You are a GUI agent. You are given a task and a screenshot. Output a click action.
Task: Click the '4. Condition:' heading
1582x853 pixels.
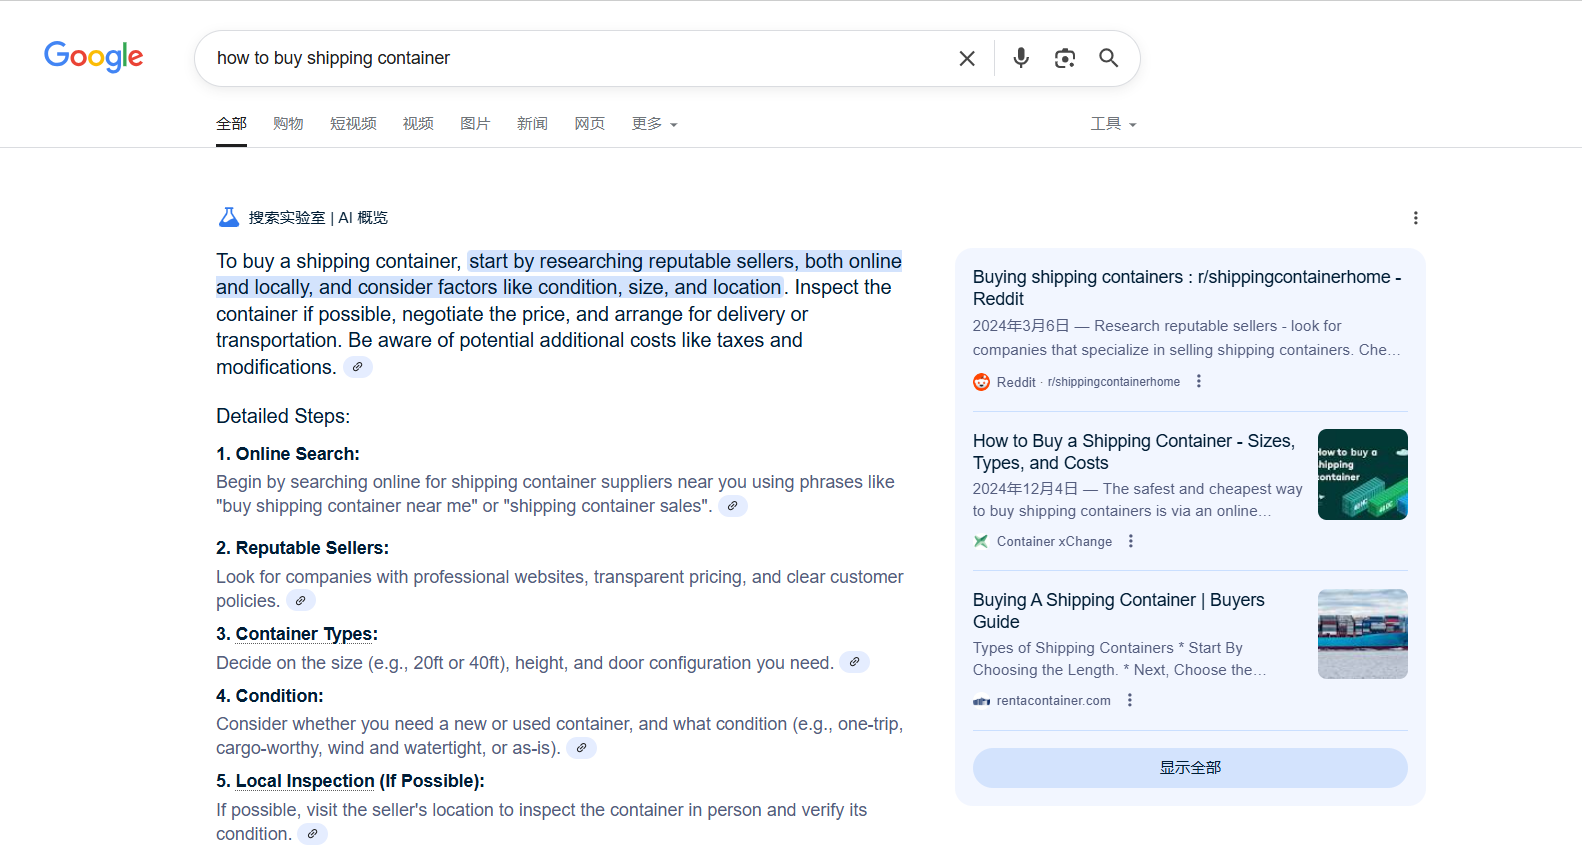pyautogui.click(x=270, y=696)
